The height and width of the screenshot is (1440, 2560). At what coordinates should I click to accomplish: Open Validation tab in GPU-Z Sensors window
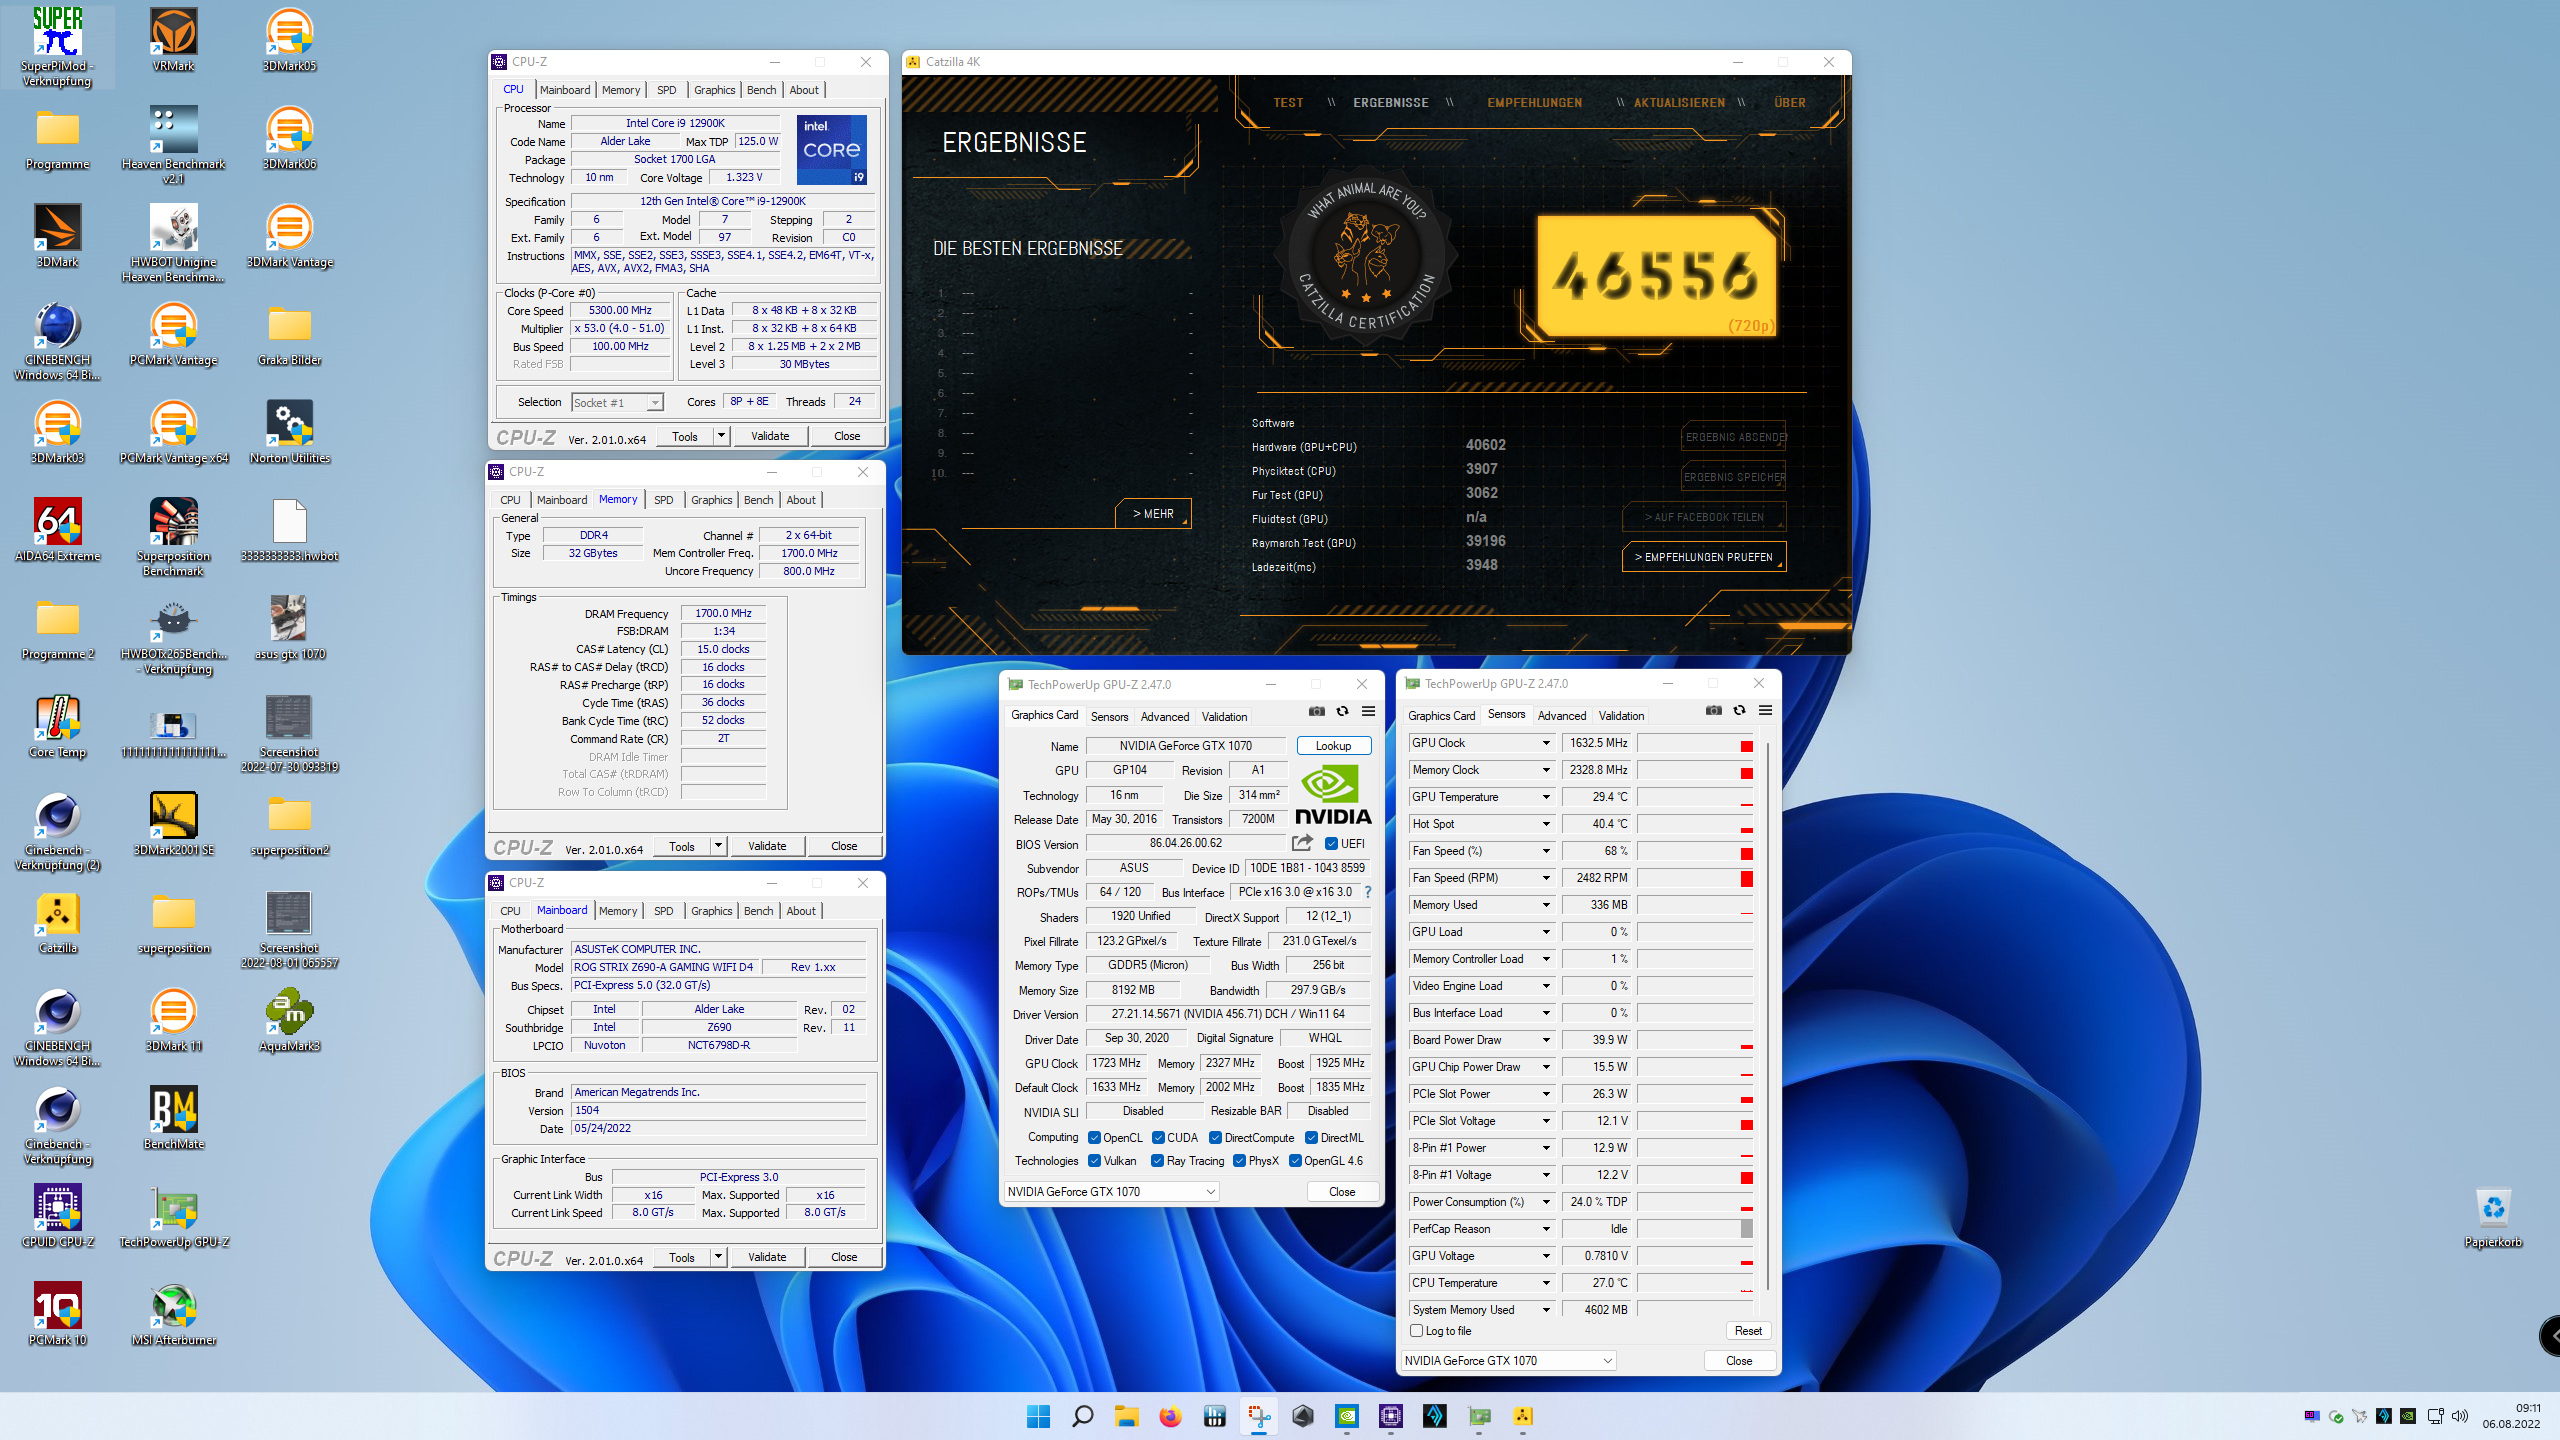click(x=1621, y=716)
